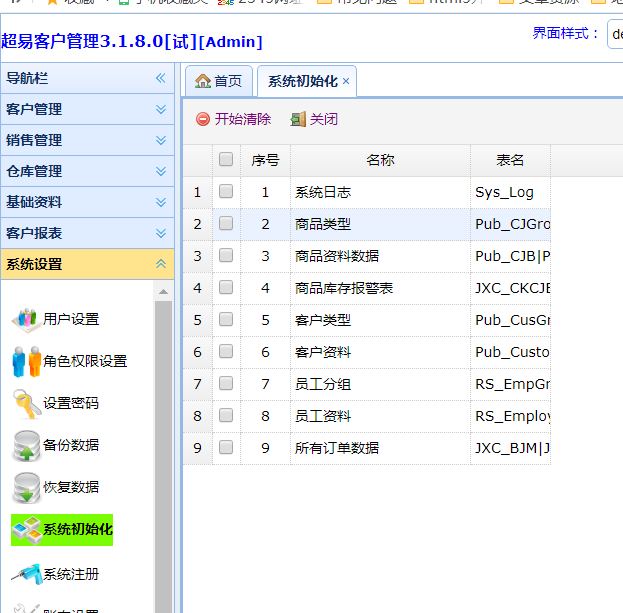Click the 关闭 door icon
623x613 pixels.
(x=298, y=119)
